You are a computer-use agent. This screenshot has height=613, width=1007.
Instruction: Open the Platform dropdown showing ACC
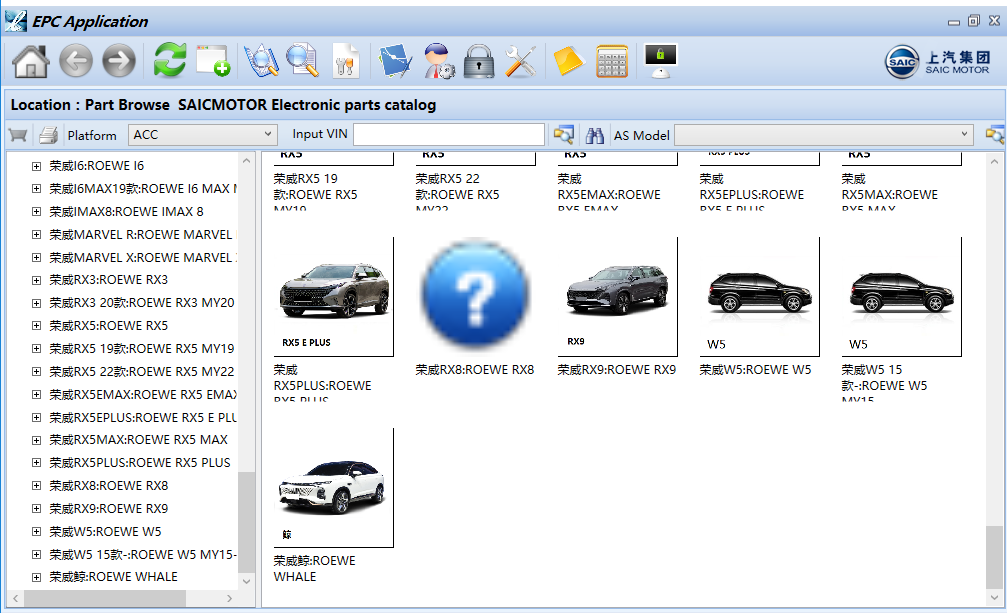click(203, 135)
